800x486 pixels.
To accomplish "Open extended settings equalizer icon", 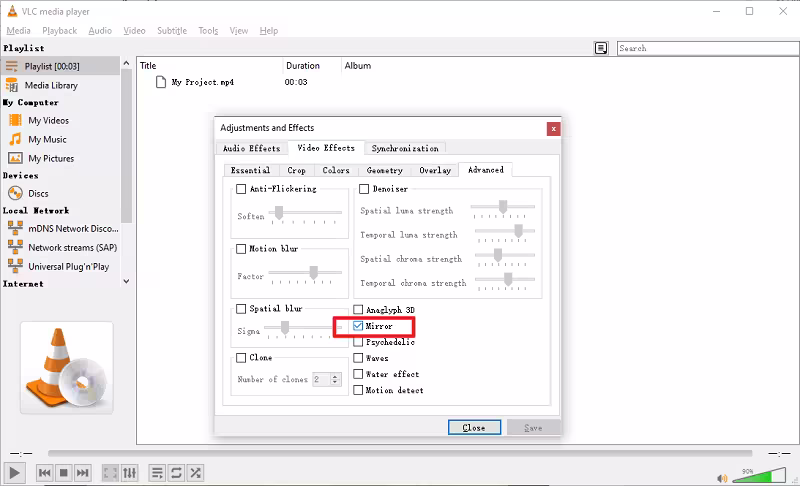I will click(130, 473).
